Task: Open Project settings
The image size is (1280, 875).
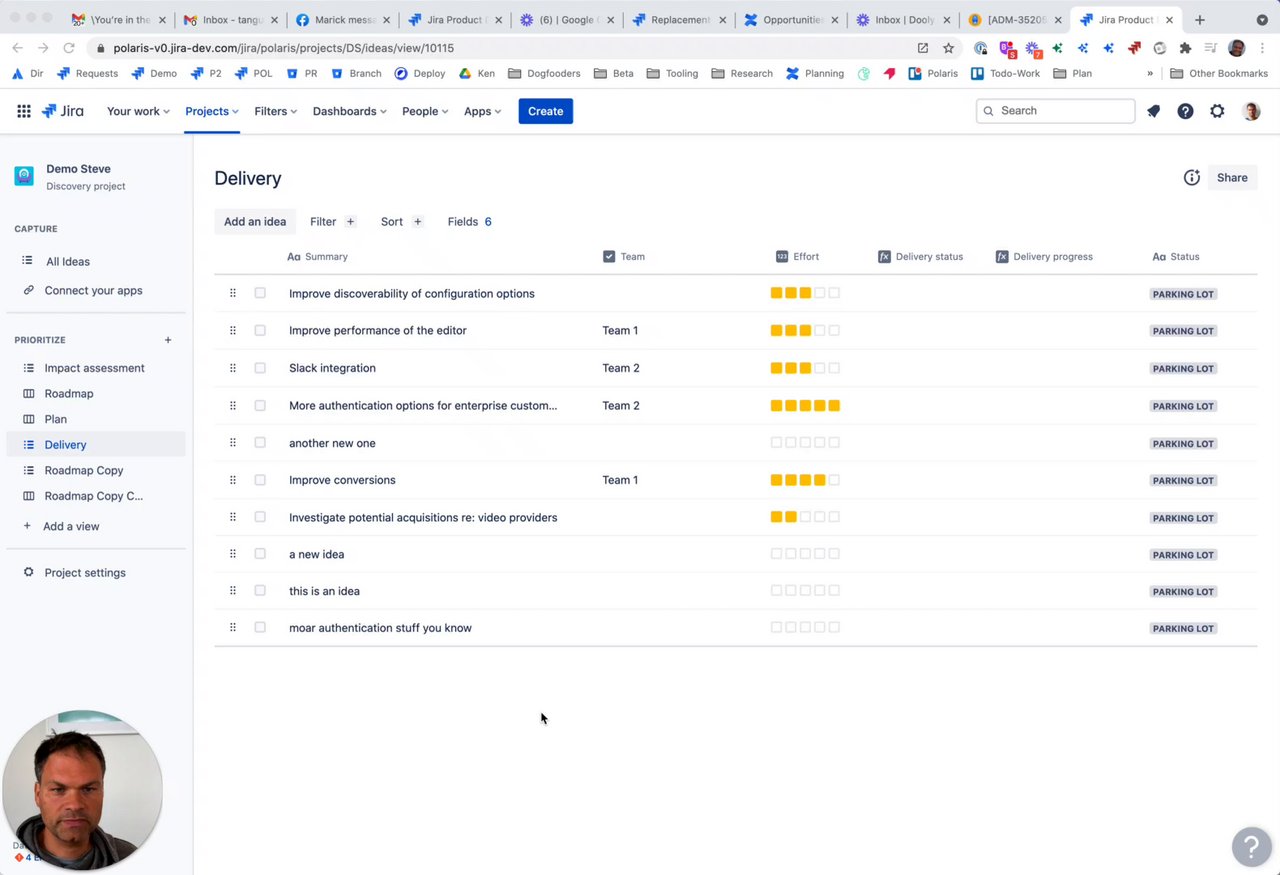Action: point(85,573)
